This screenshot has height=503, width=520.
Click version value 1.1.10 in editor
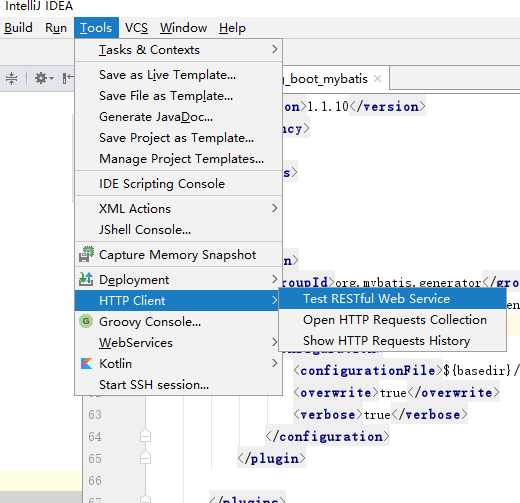[328, 107]
